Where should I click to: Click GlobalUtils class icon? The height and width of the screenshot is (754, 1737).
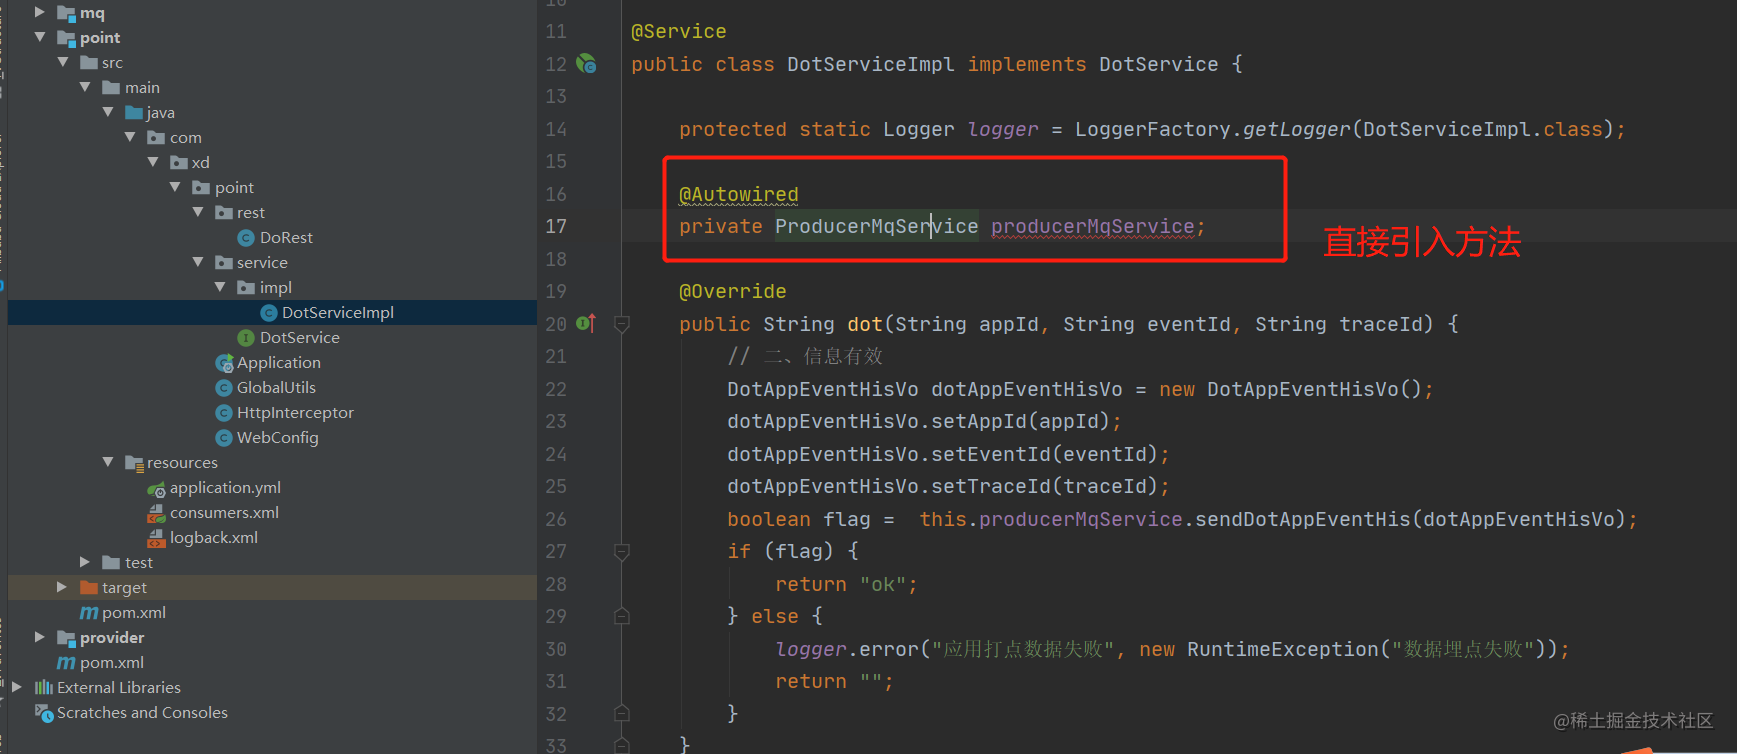point(224,388)
